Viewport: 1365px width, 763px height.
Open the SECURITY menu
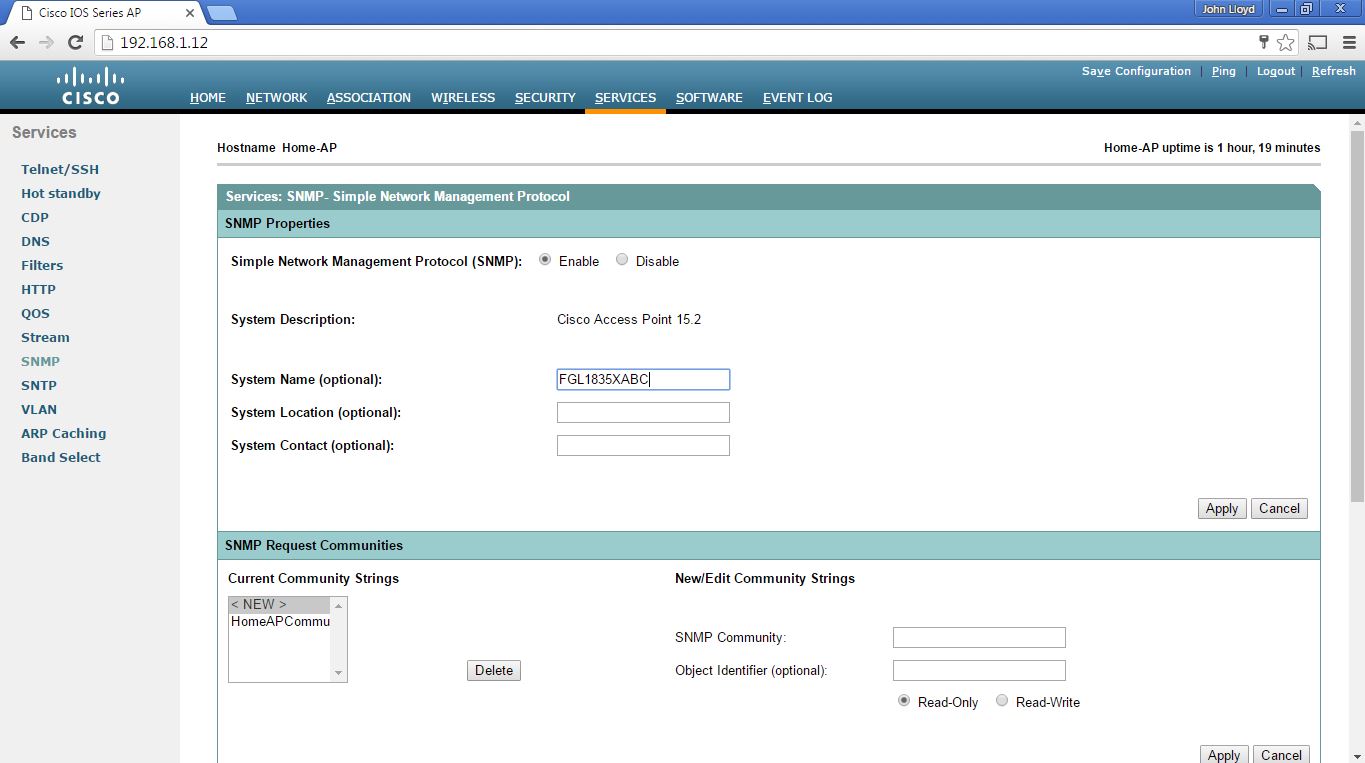pos(545,97)
